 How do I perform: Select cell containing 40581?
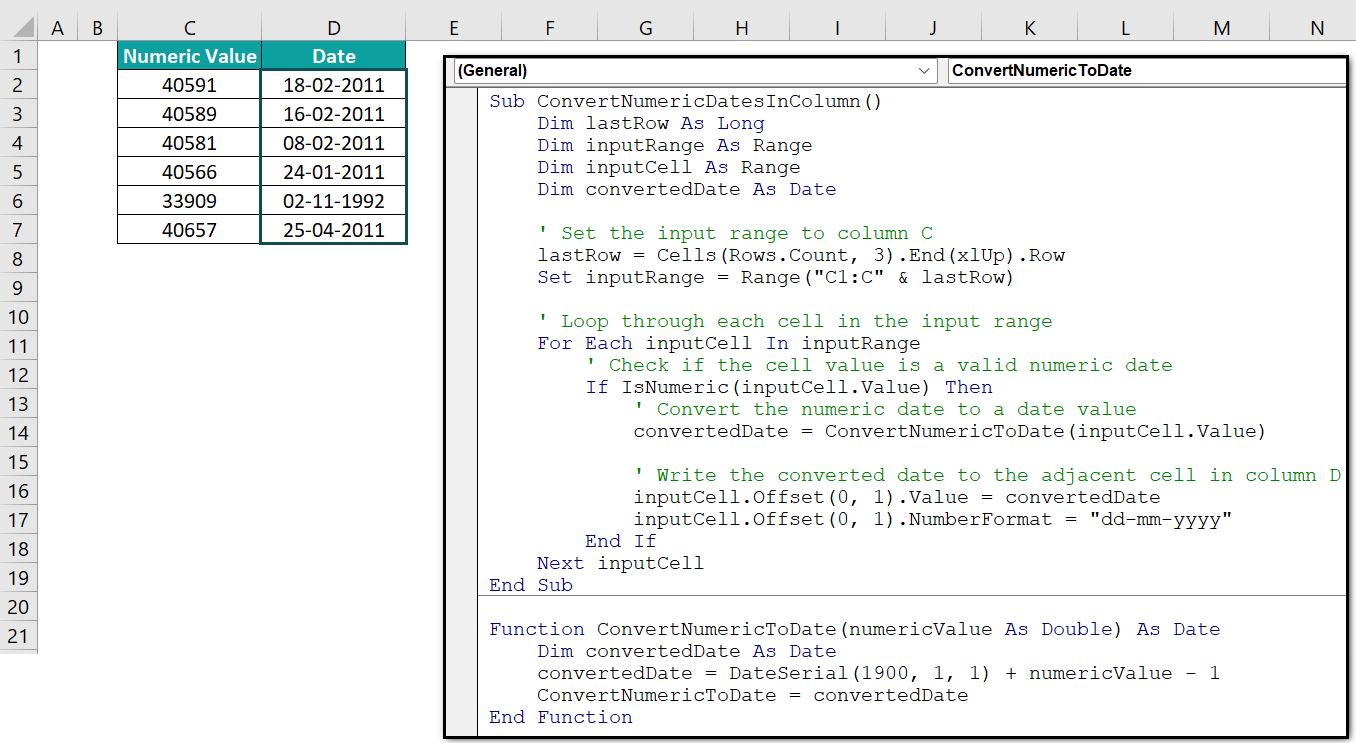(x=189, y=143)
